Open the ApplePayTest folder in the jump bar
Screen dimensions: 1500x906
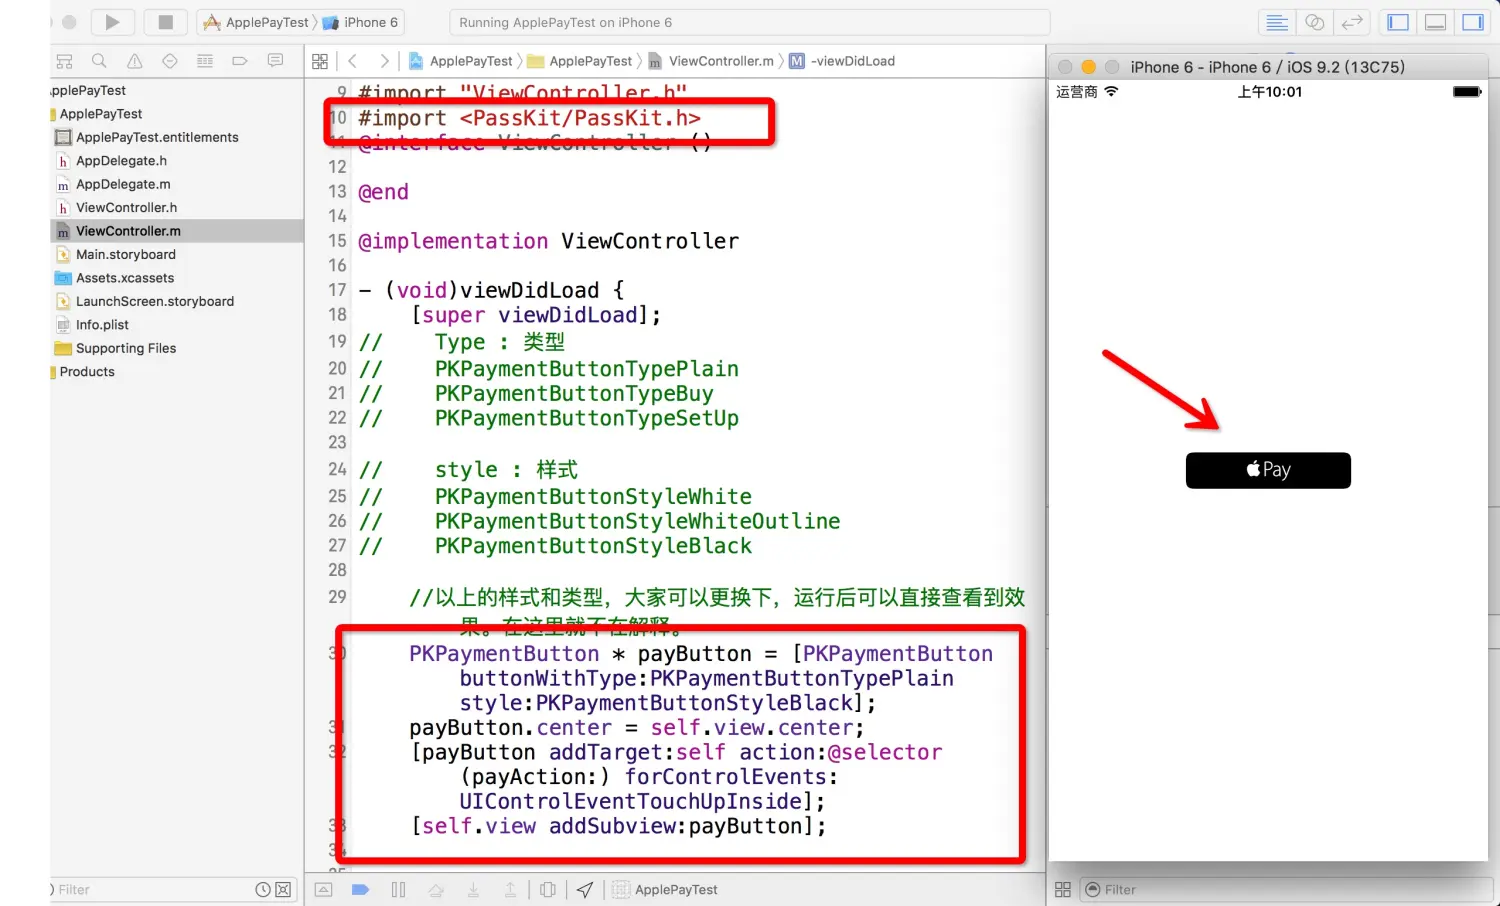click(x=580, y=61)
